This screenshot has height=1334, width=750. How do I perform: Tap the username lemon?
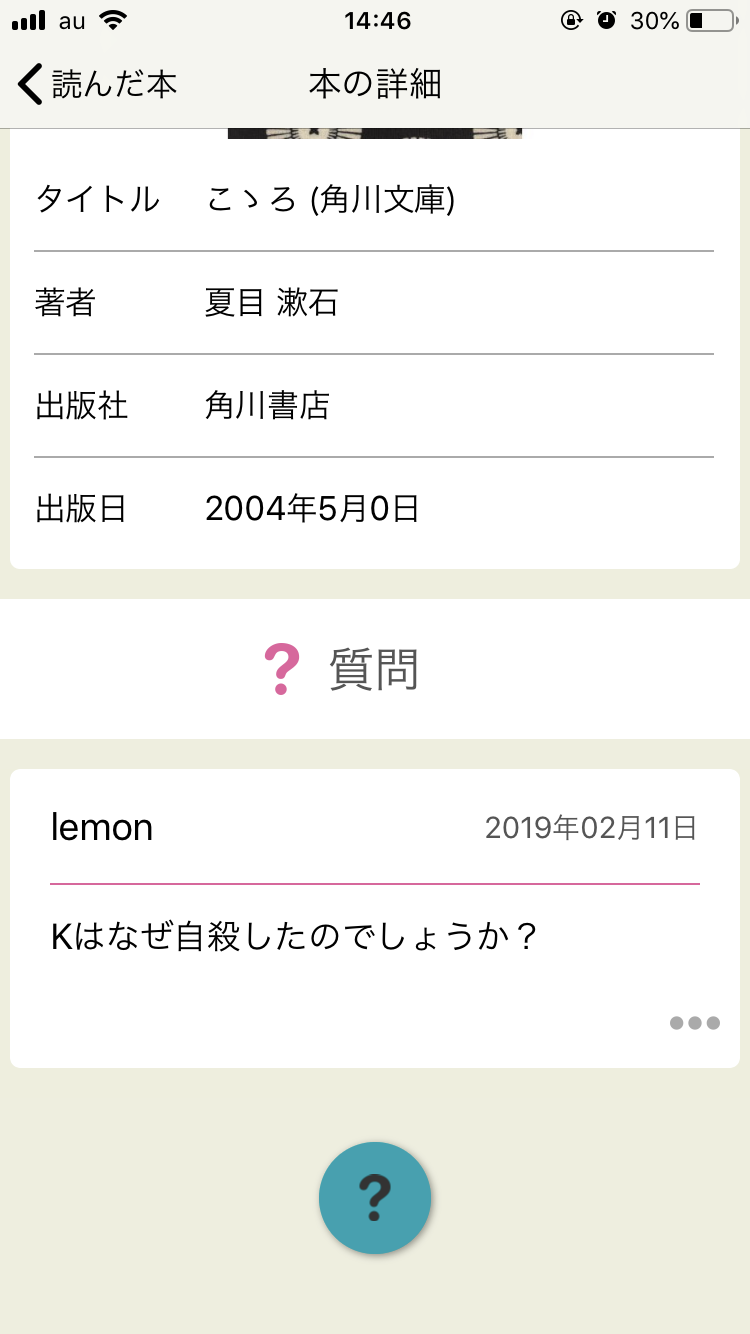102,828
